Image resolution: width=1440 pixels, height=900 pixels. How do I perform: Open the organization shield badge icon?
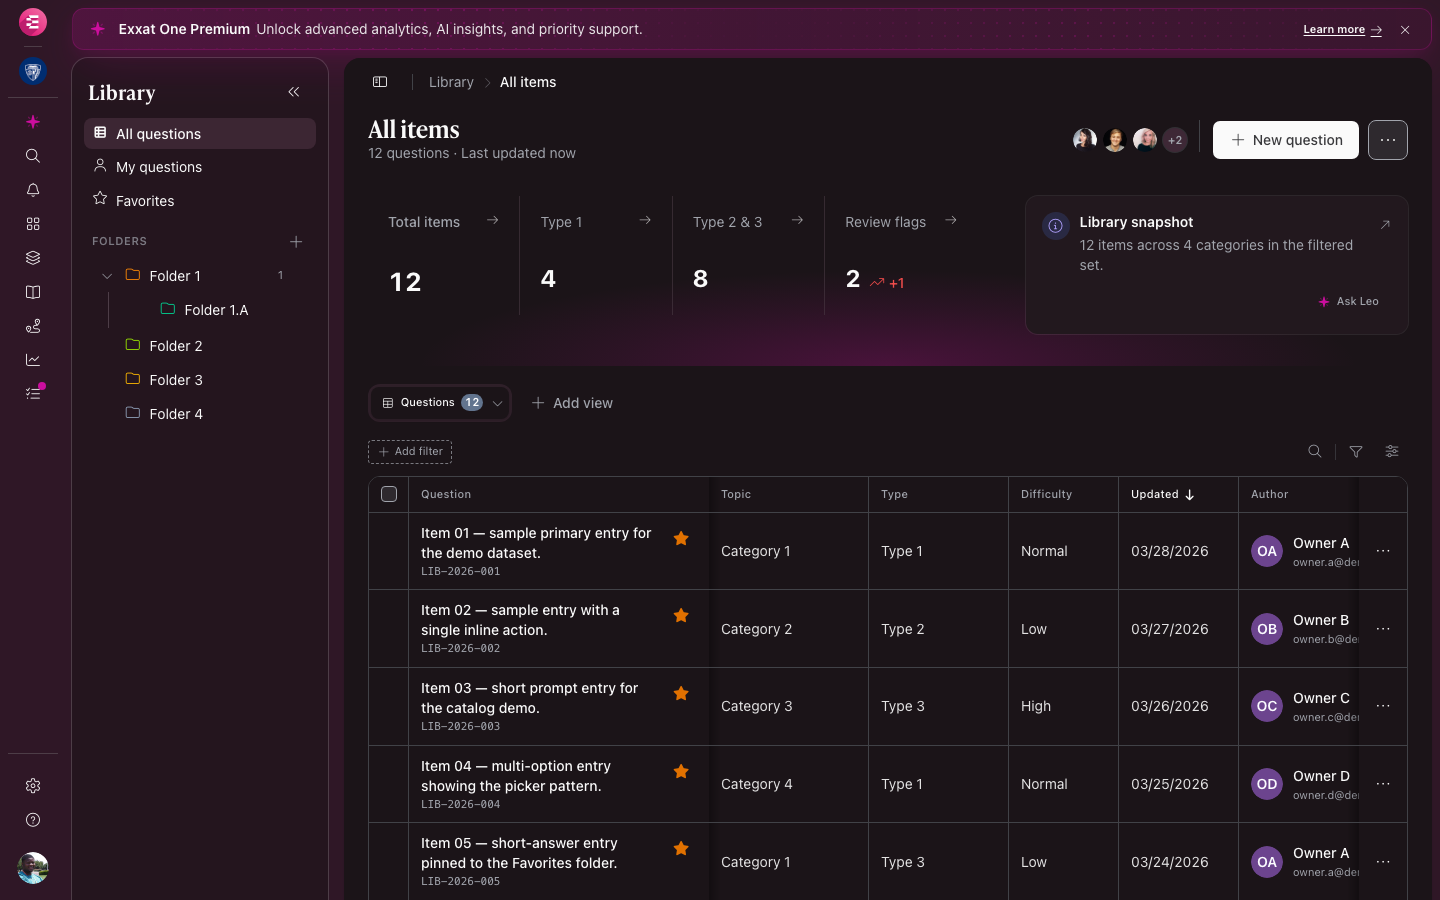[x=33, y=71]
